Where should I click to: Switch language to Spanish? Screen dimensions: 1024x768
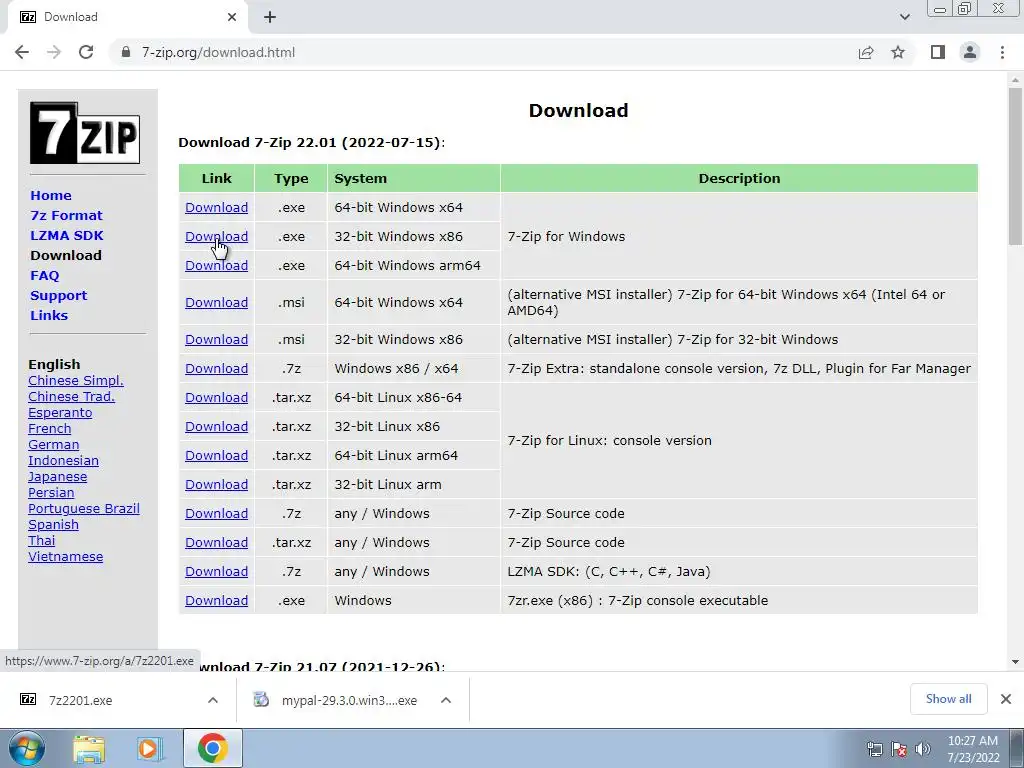tap(53, 524)
